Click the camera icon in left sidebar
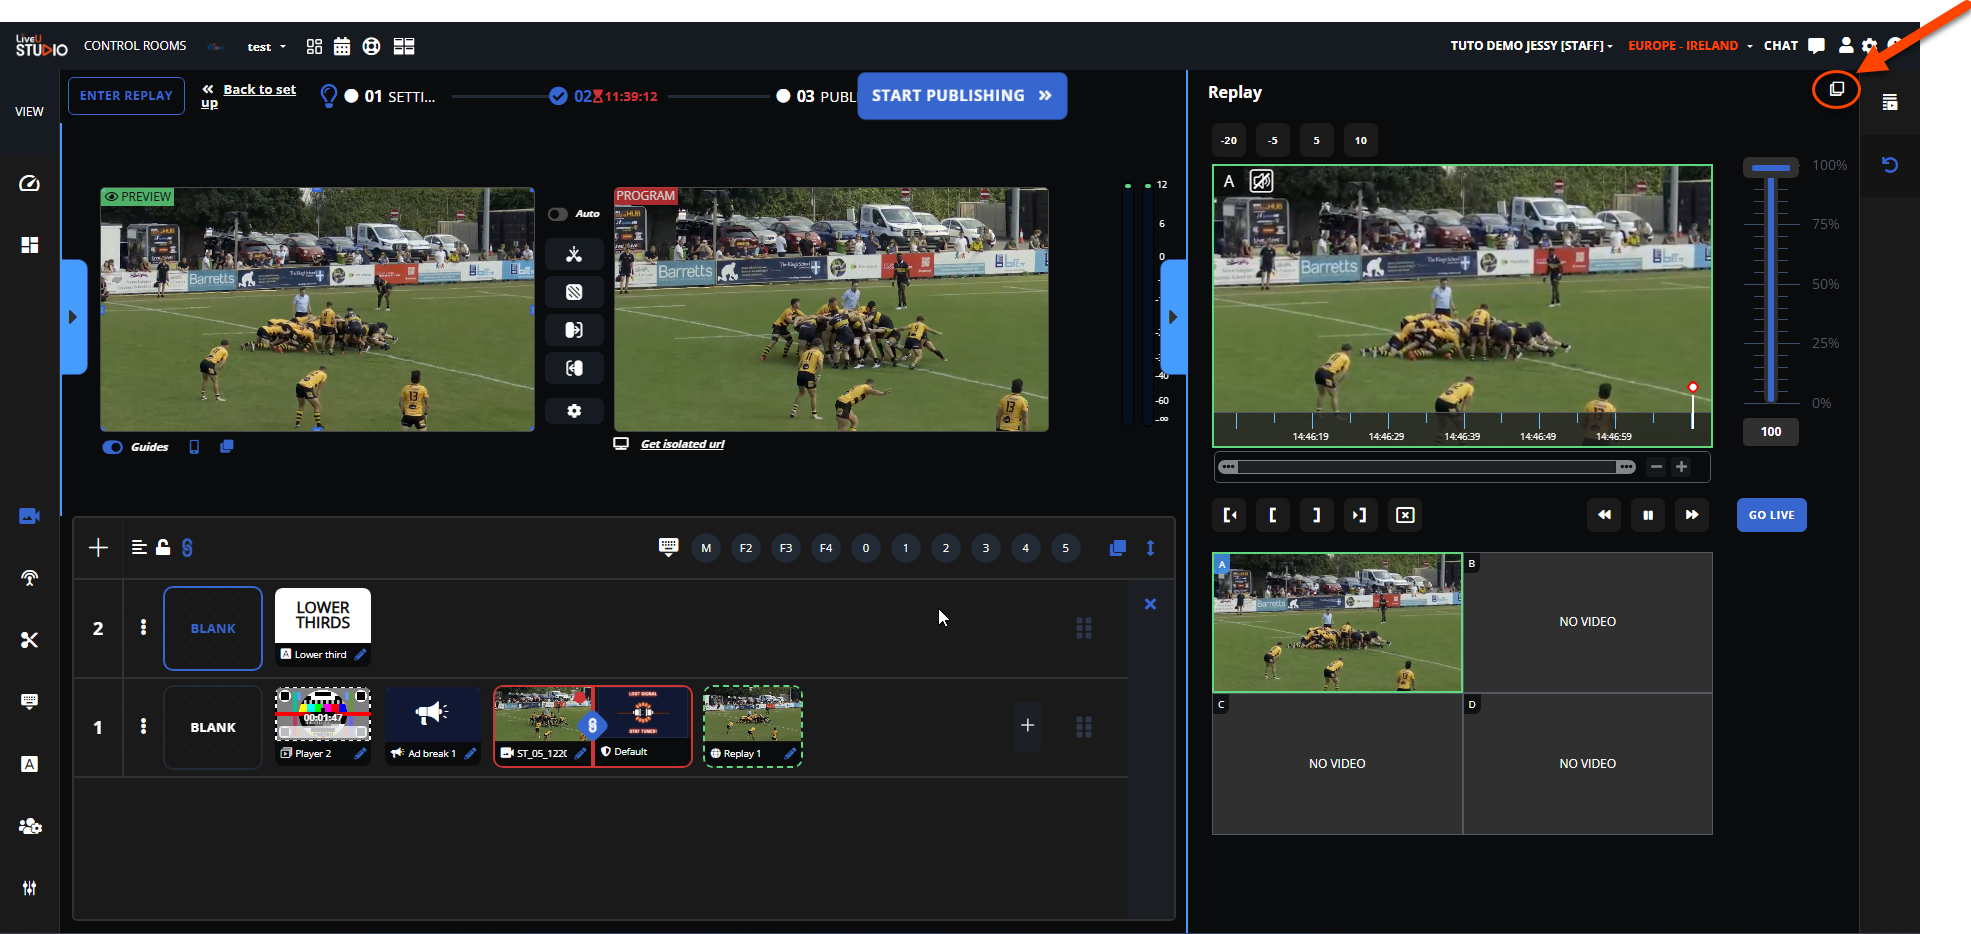1971x934 pixels. [x=29, y=516]
